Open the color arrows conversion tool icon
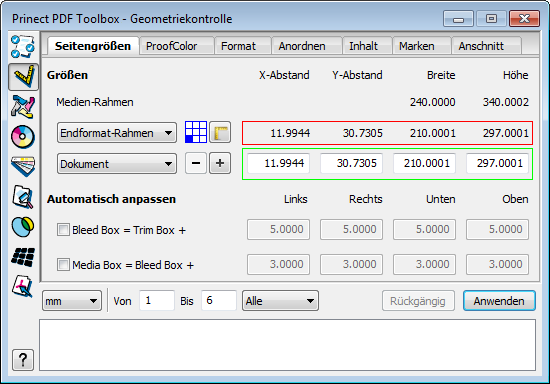The image size is (550, 384). pyautogui.click(x=23, y=106)
